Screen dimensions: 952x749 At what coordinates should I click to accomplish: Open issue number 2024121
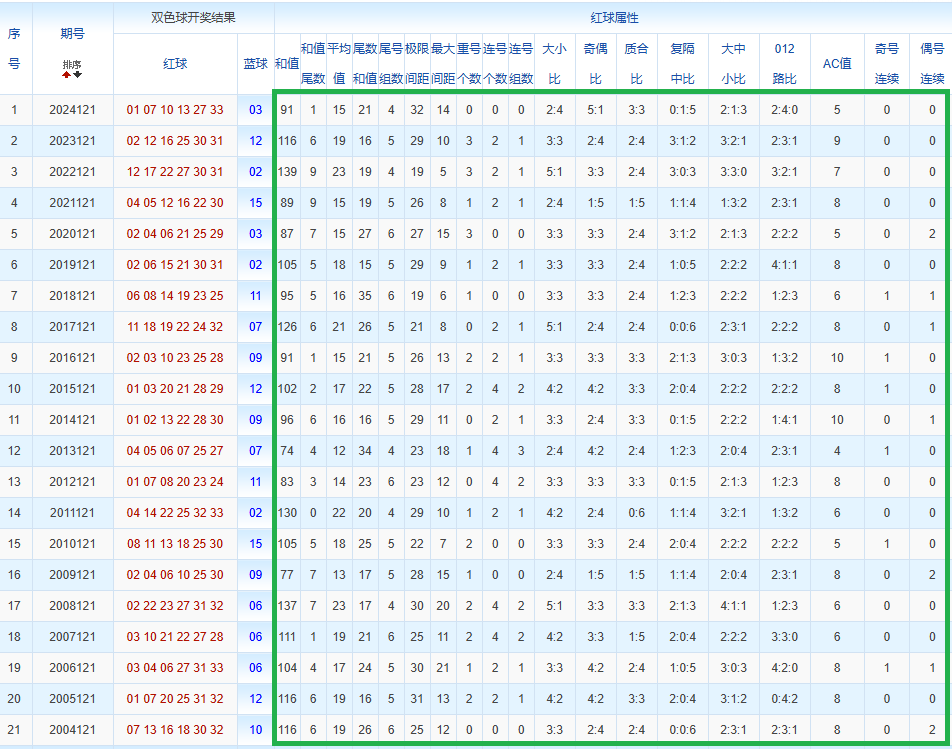click(x=72, y=110)
